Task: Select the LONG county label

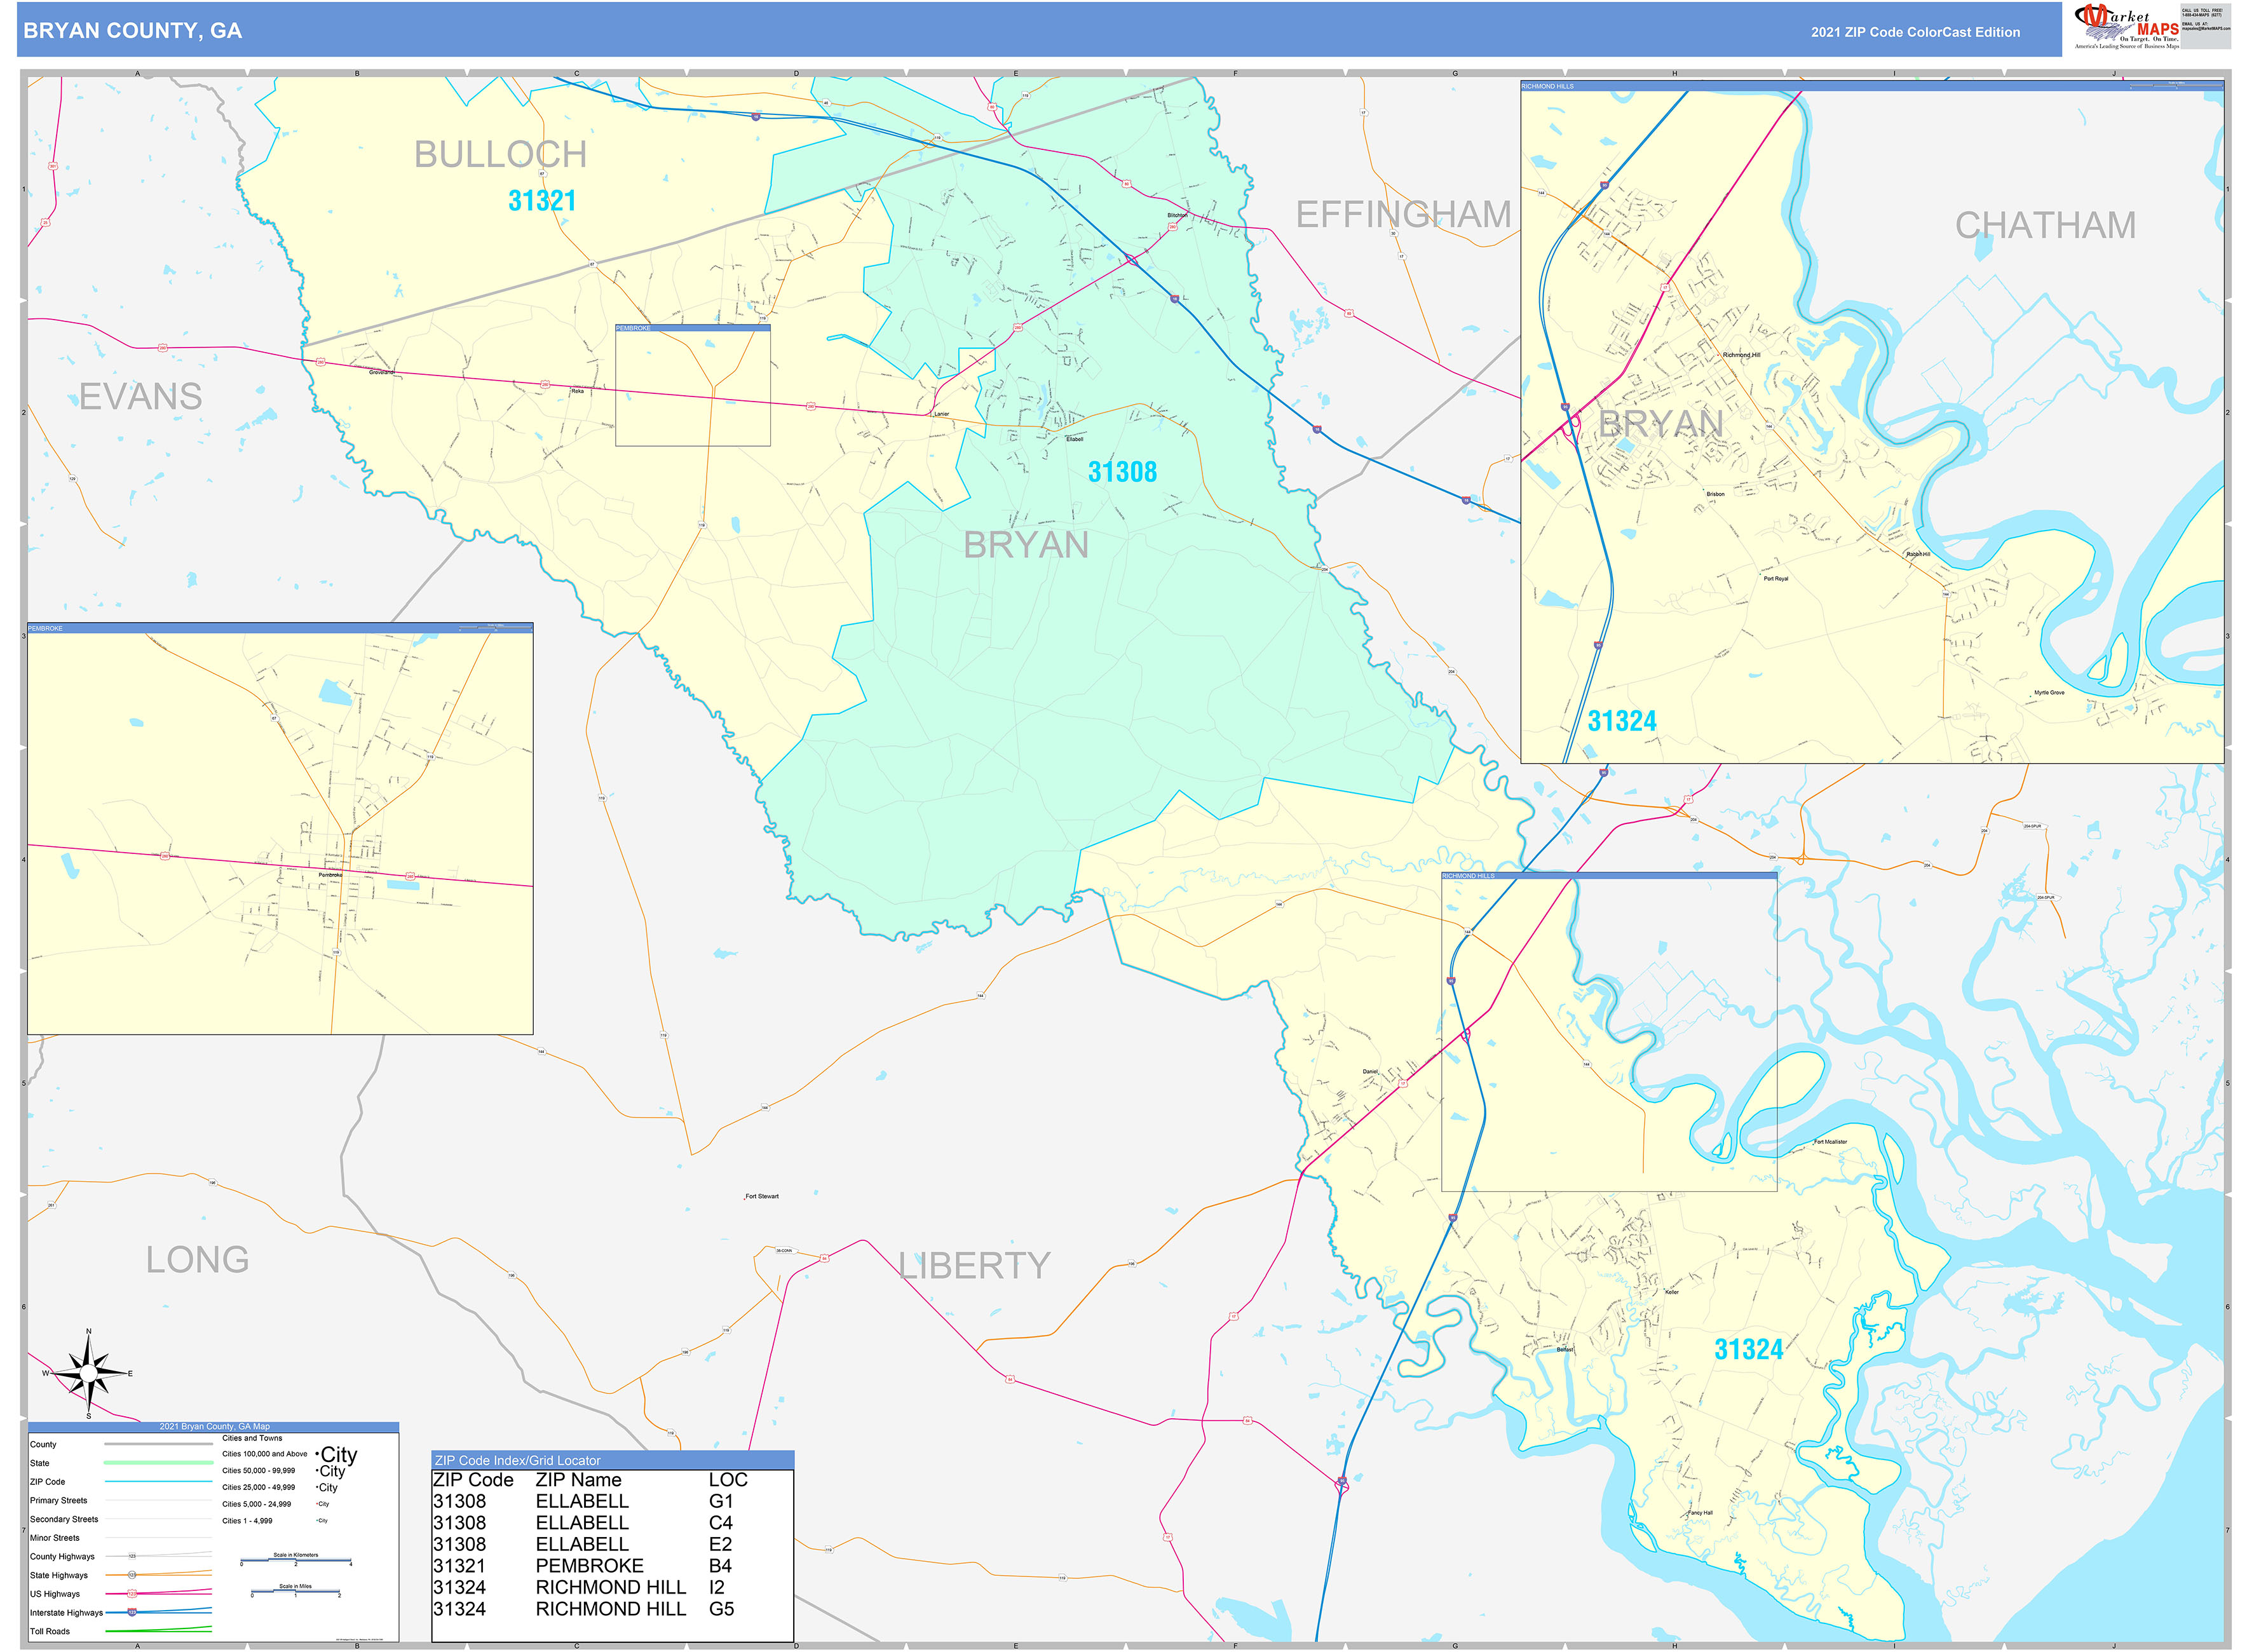Action: point(198,1260)
